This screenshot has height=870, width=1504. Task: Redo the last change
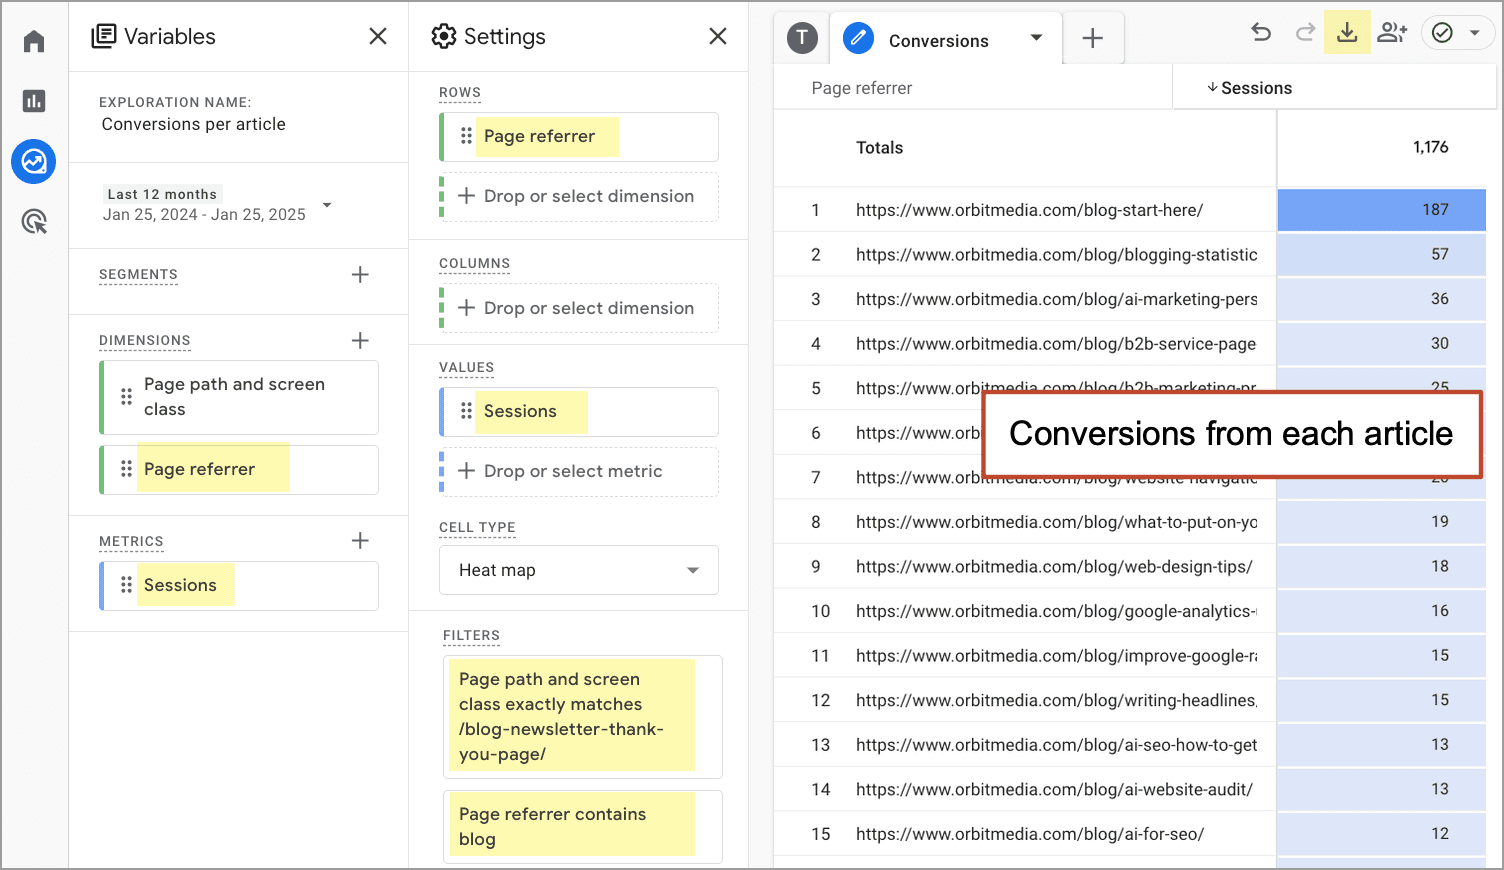point(1305,32)
